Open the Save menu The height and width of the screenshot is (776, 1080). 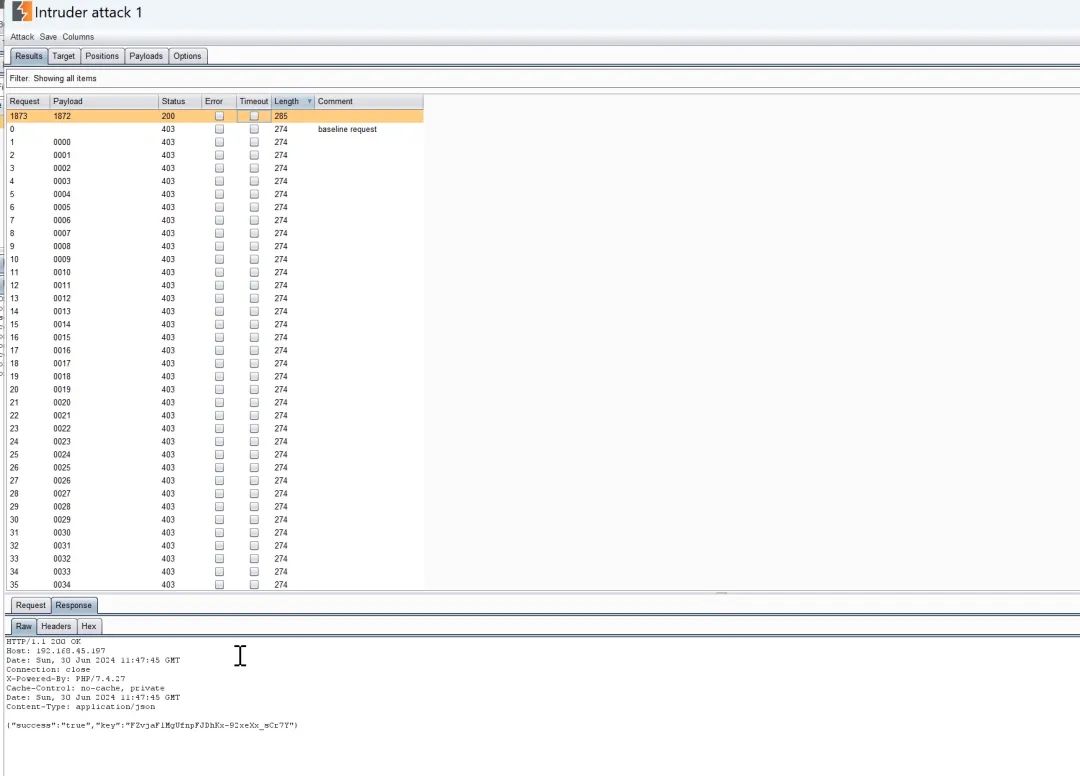pos(48,37)
